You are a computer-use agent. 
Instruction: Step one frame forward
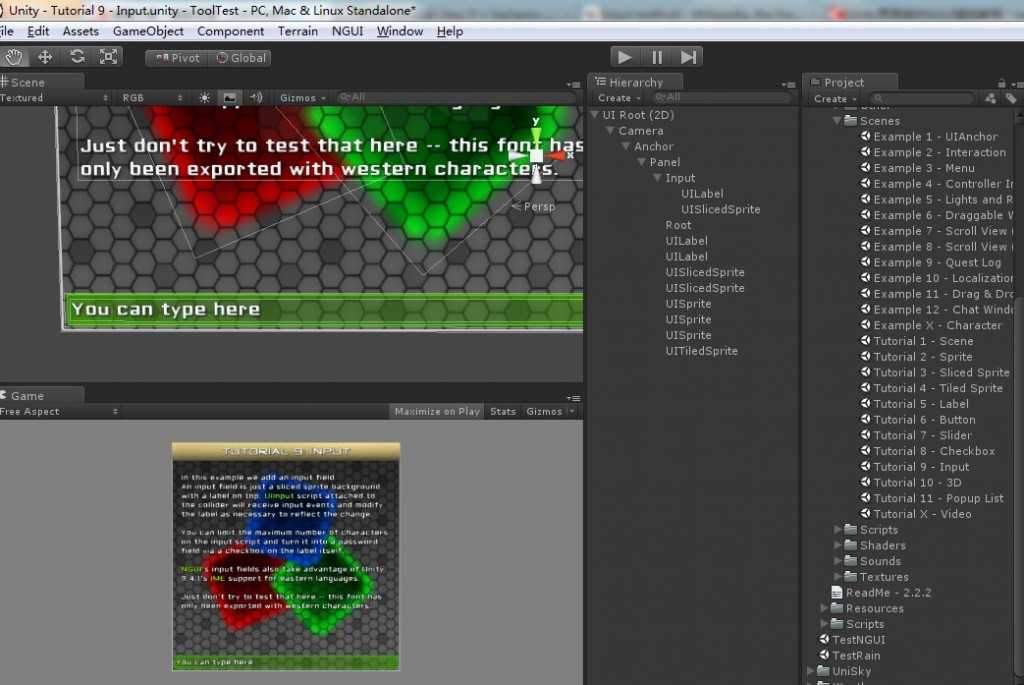point(688,57)
